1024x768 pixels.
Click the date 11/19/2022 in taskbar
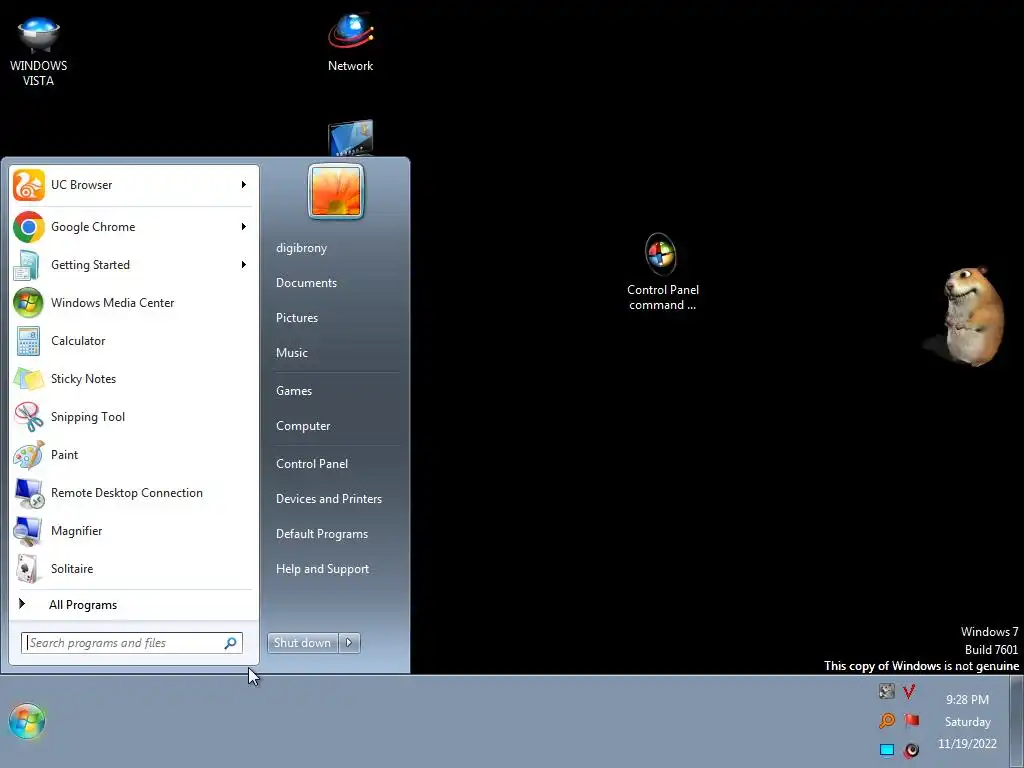pos(967,744)
